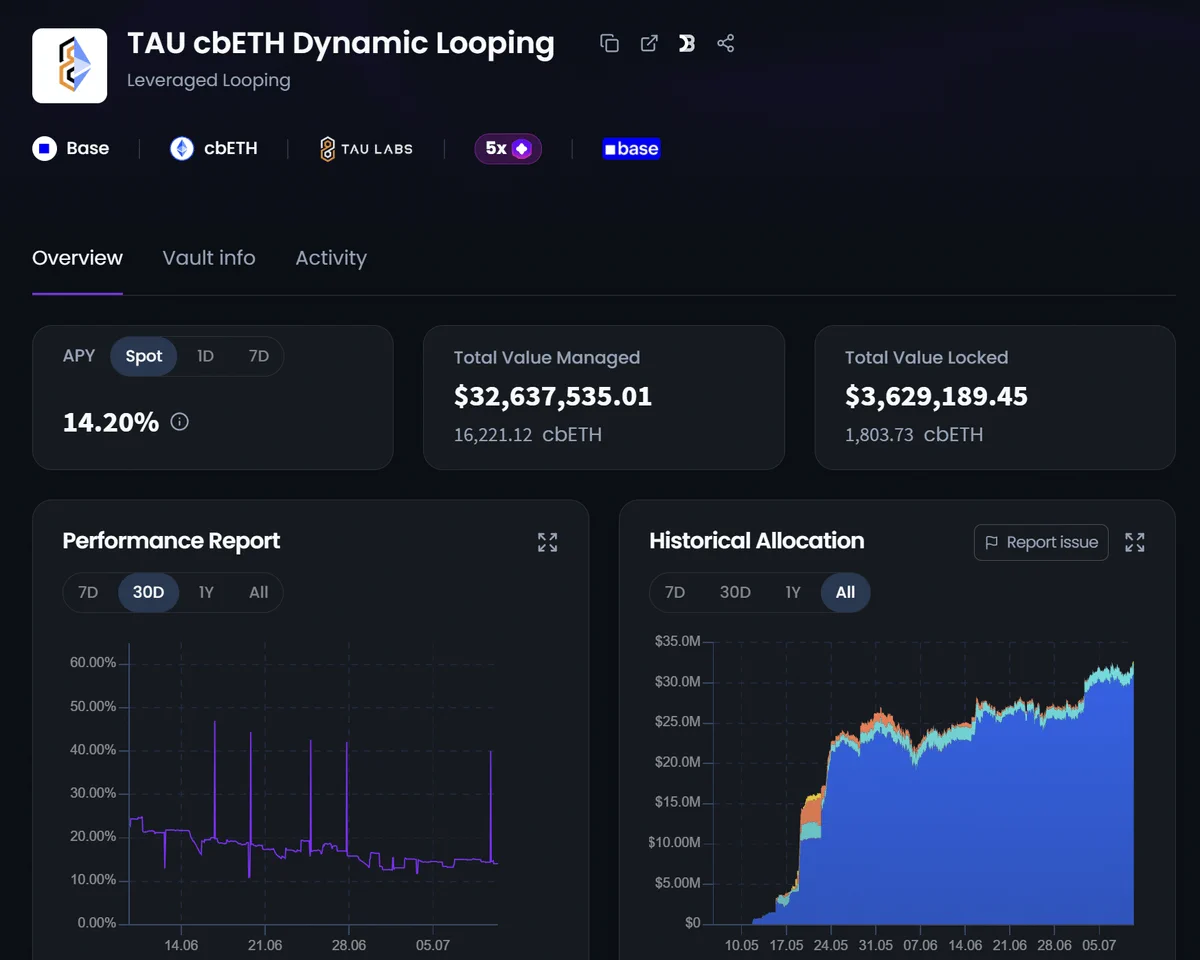Set Performance Report range to 30D
1200x960 pixels.
pos(148,592)
